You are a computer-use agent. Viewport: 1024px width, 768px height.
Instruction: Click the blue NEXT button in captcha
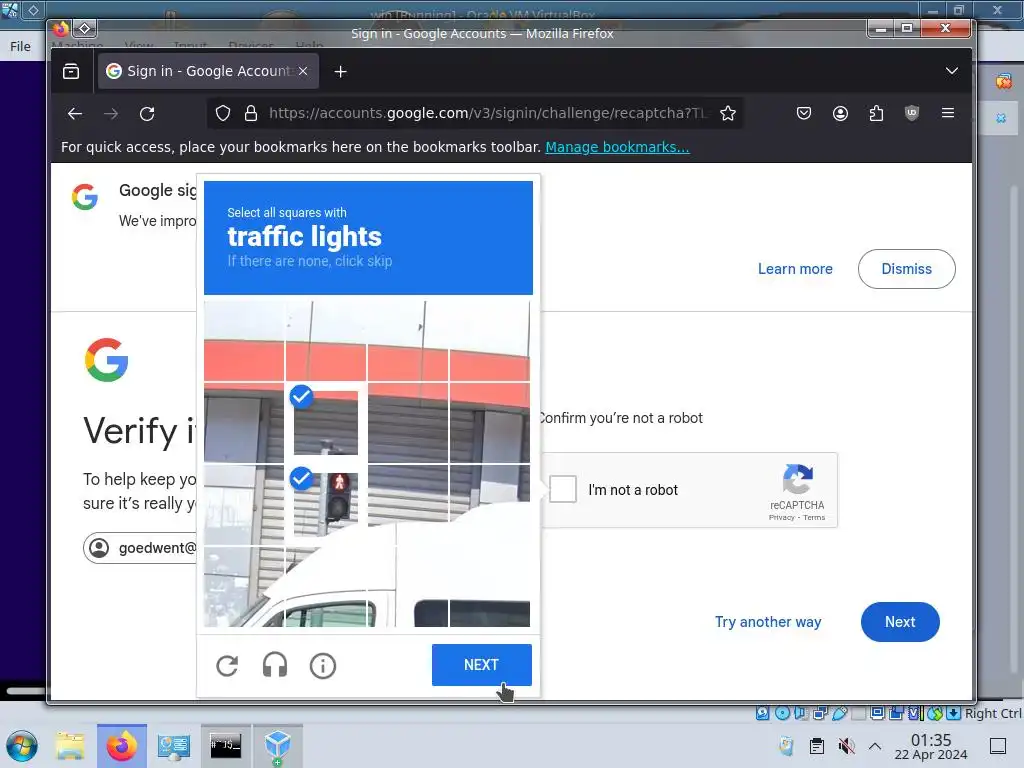[x=481, y=665]
